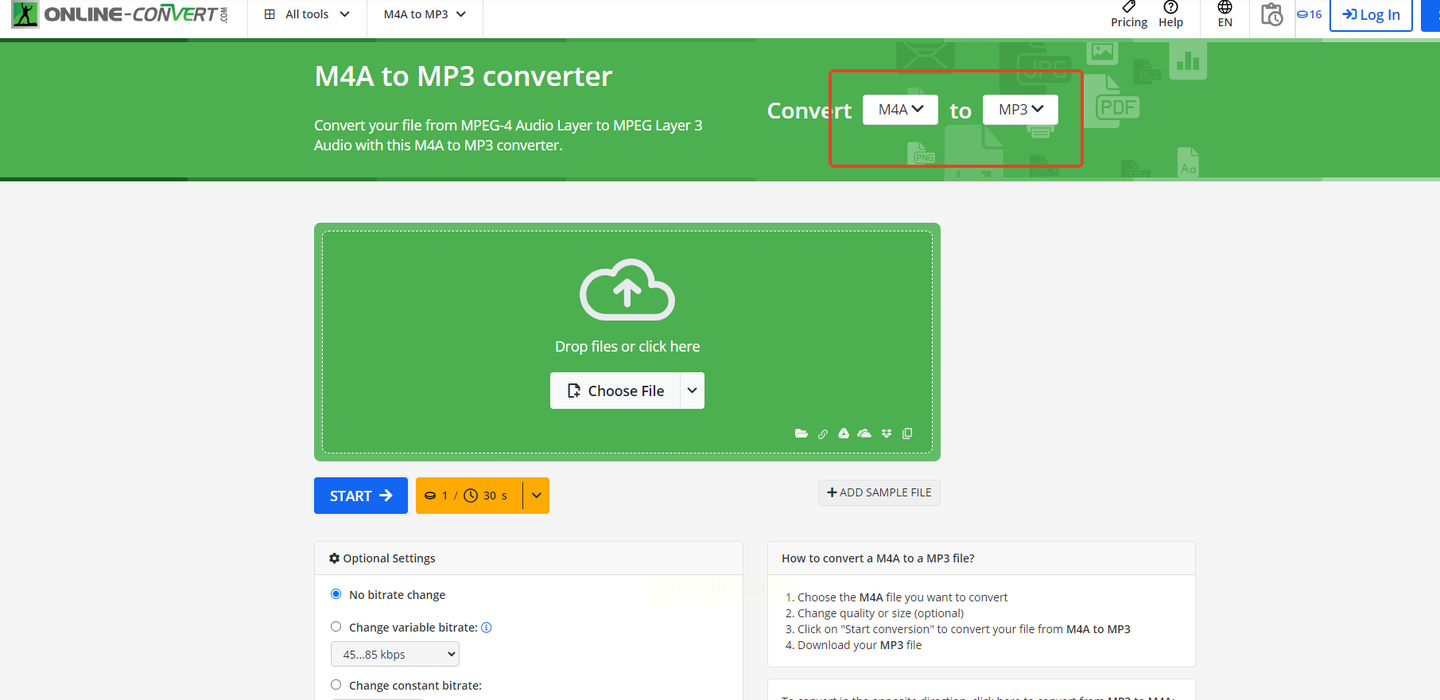The image size is (1440, 700).
Task: Change language via EN globe
Action: pyautogui.click(x=1225, y=14)
